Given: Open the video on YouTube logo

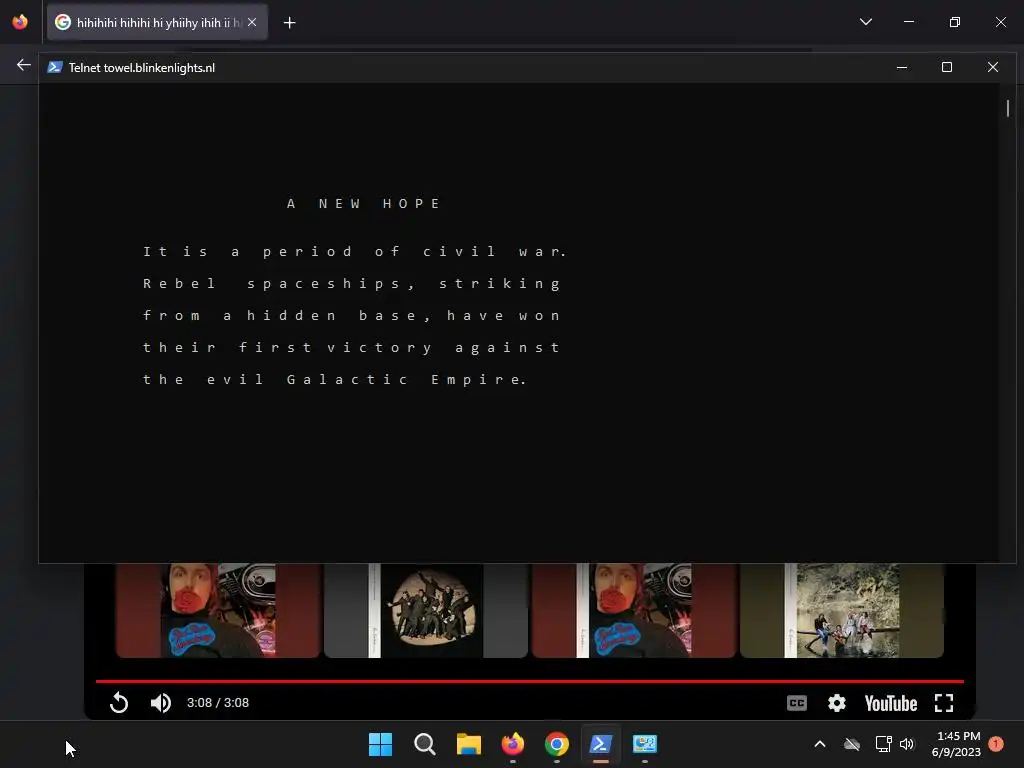Looking at the screenshot, I should (x=891, y=703).
